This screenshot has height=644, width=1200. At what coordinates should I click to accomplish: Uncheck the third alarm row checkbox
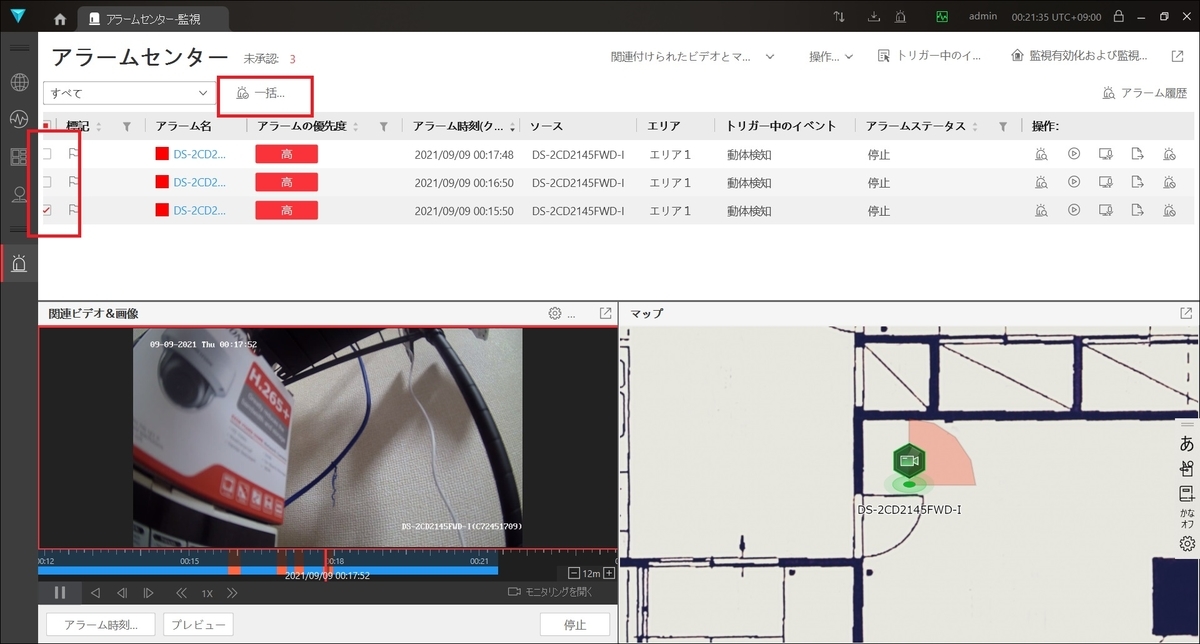(44, 210)
